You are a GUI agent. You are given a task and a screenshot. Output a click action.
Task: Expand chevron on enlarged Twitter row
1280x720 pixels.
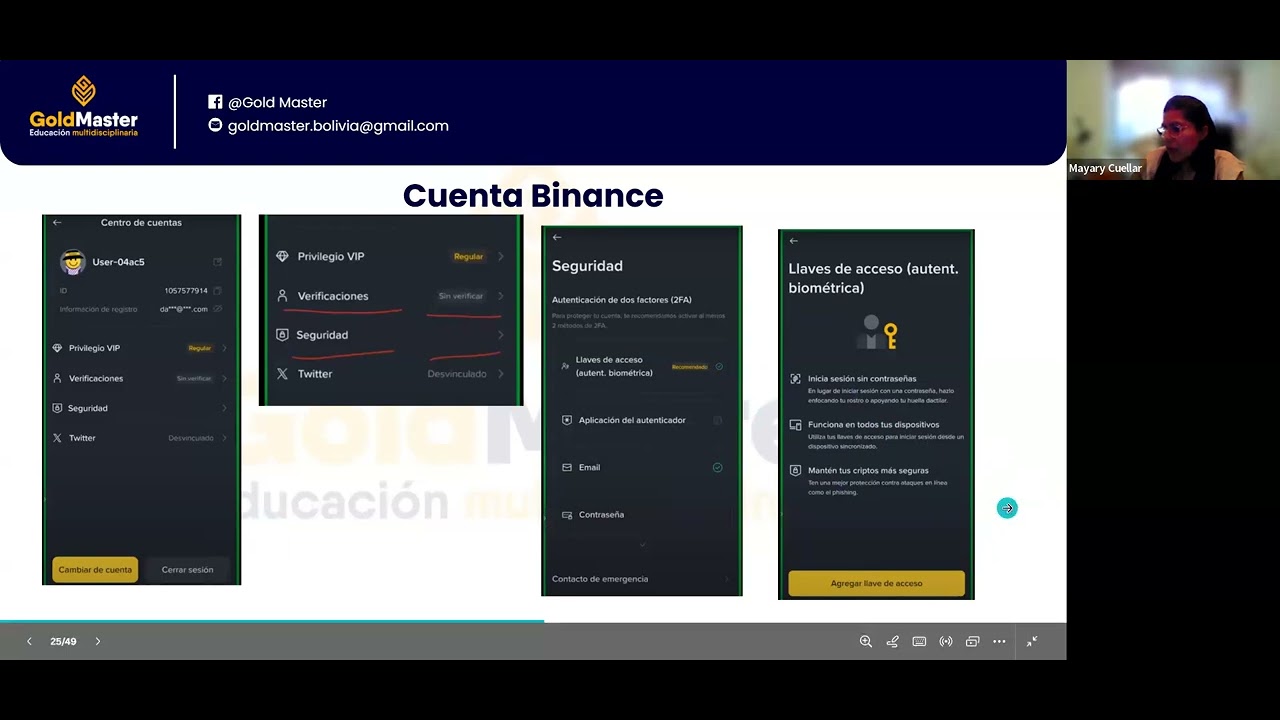tap(501, 374)
